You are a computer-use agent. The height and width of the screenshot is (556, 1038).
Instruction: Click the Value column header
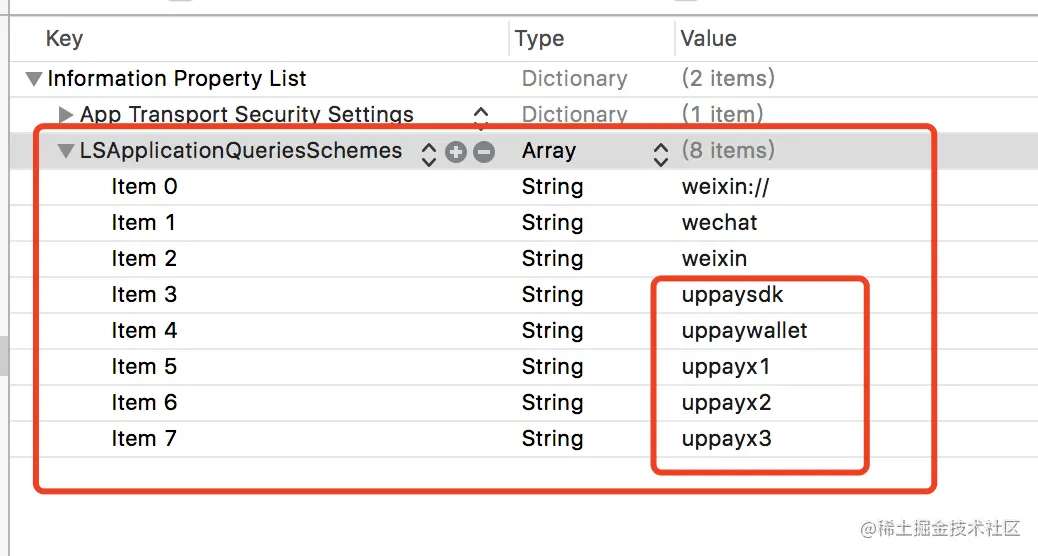click(708, 39)
